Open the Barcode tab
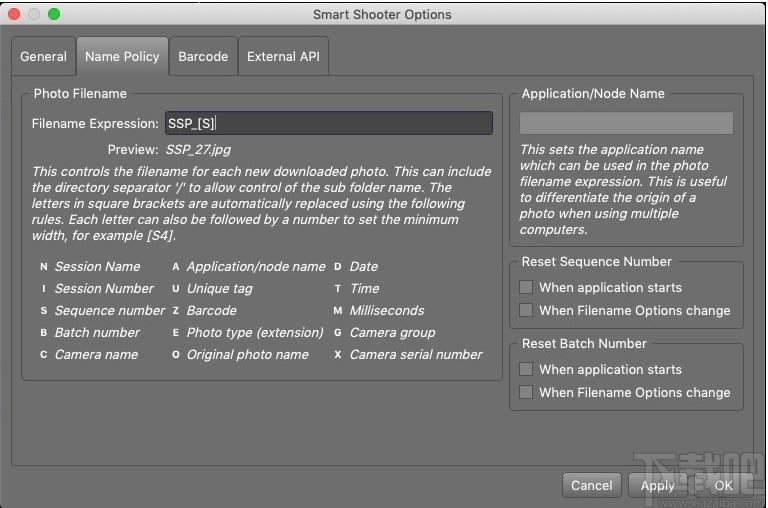The width and height of the screenshot is (768, 508). pyautogui.click(x=203, y=56)
